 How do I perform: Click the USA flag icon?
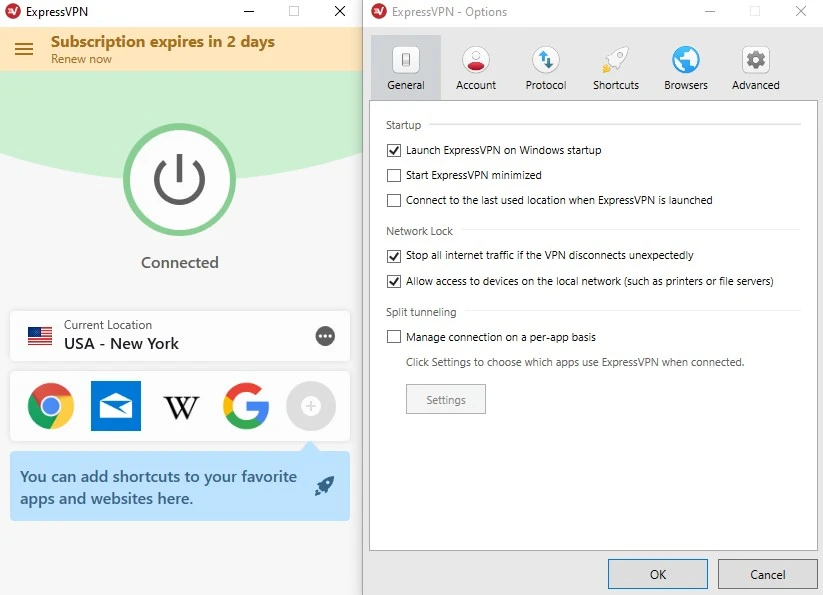click(40, 336)
